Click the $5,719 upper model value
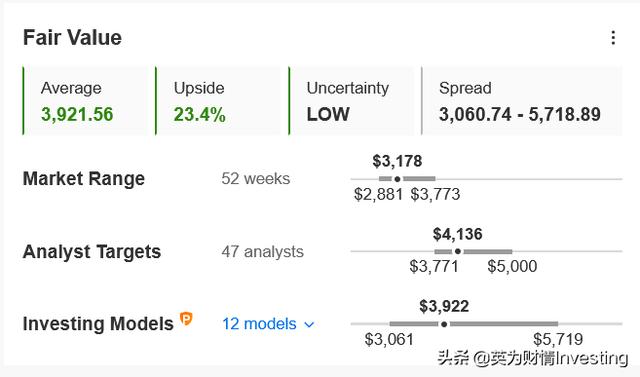 [558, 339]
